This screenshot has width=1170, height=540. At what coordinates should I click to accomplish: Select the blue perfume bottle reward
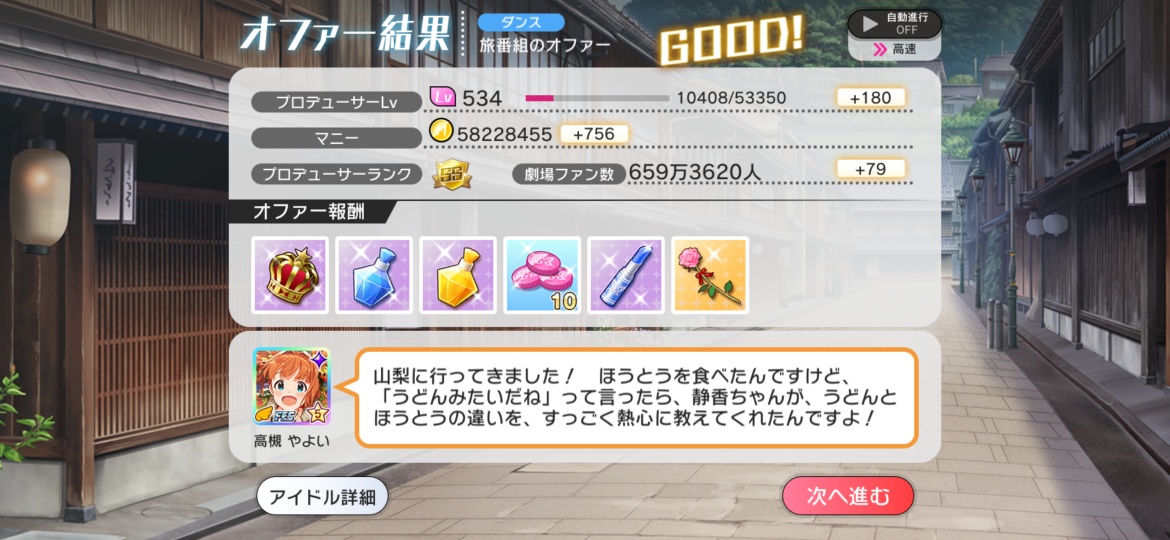(x=374, y=275)
